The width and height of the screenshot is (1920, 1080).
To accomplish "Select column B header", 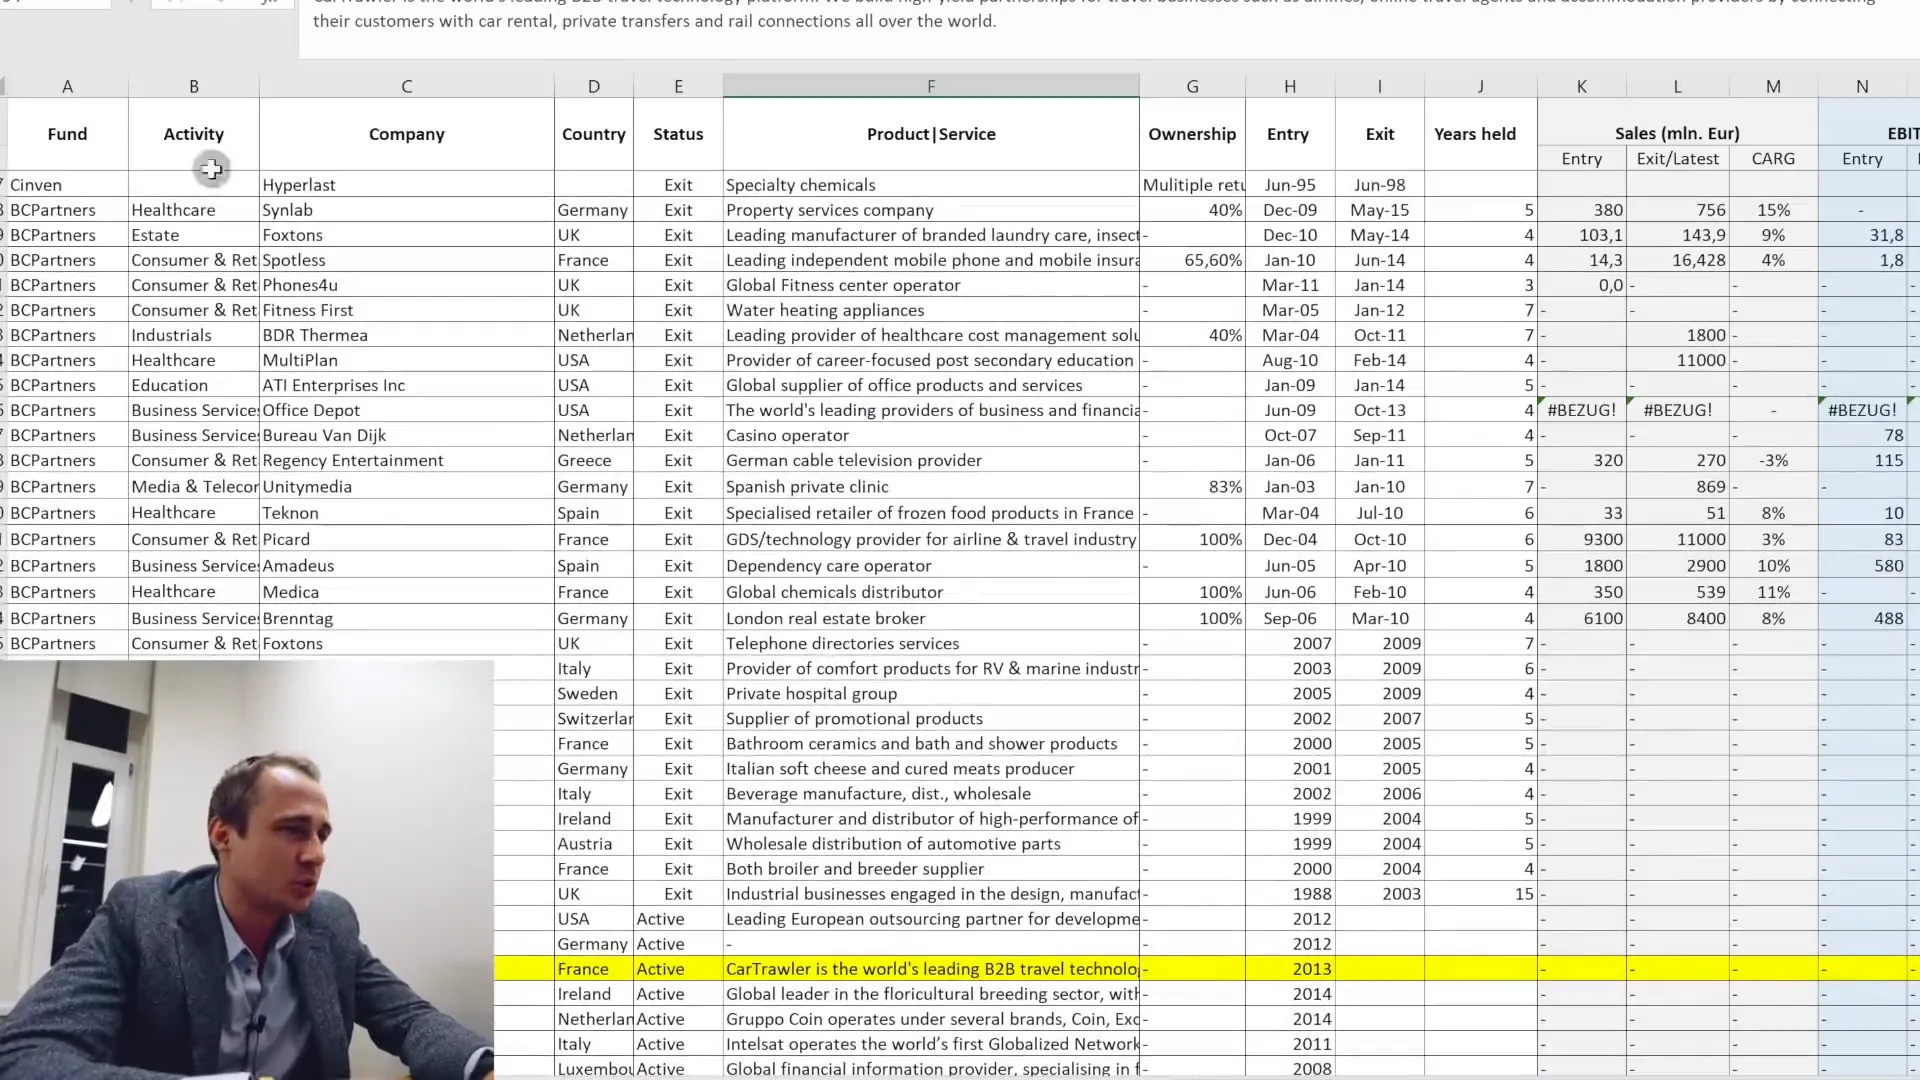I will [193, 86].
